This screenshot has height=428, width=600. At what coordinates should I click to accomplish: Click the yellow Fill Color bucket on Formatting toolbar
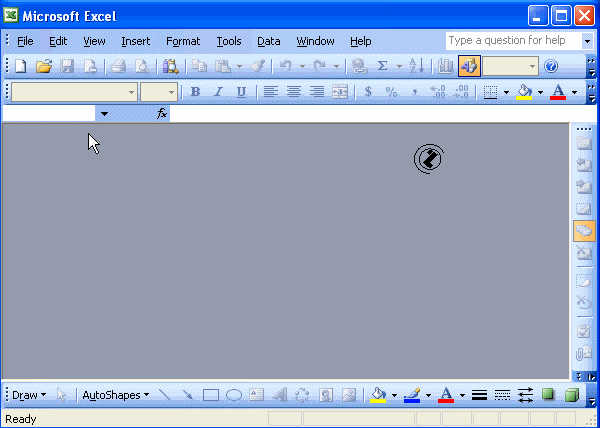tap(524, 92)
